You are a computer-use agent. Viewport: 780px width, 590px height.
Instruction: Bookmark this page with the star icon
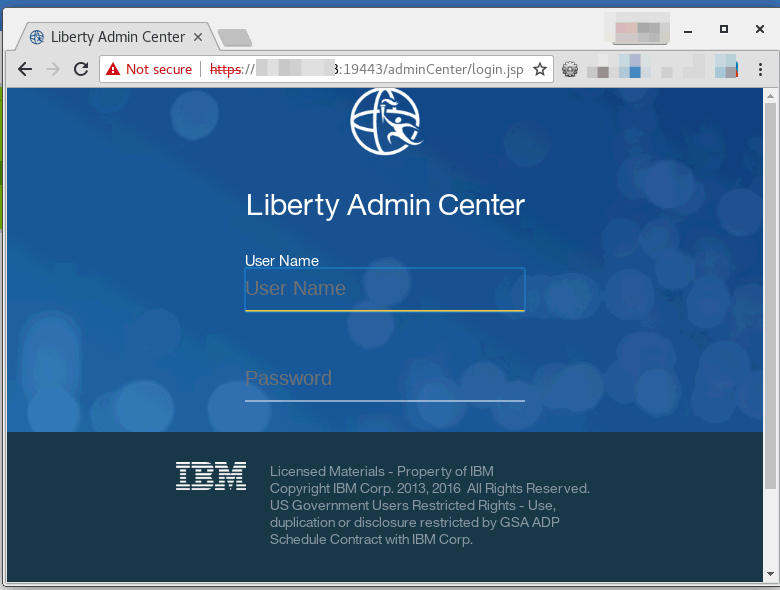click(540, 69)
